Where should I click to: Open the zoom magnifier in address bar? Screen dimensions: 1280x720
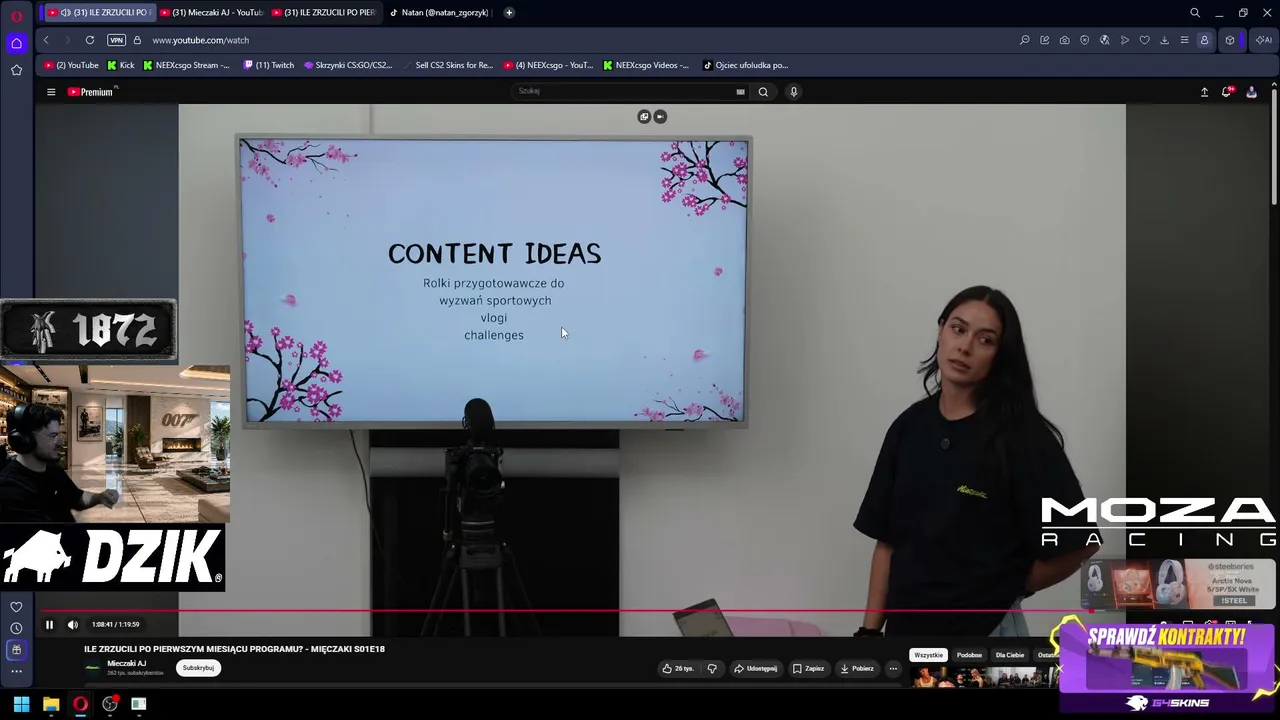tap(1025, 40)
